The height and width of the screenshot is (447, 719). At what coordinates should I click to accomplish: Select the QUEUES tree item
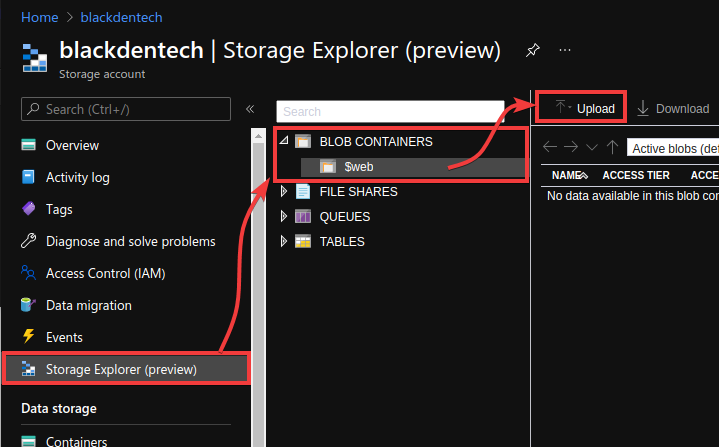[x=345, y=216]
